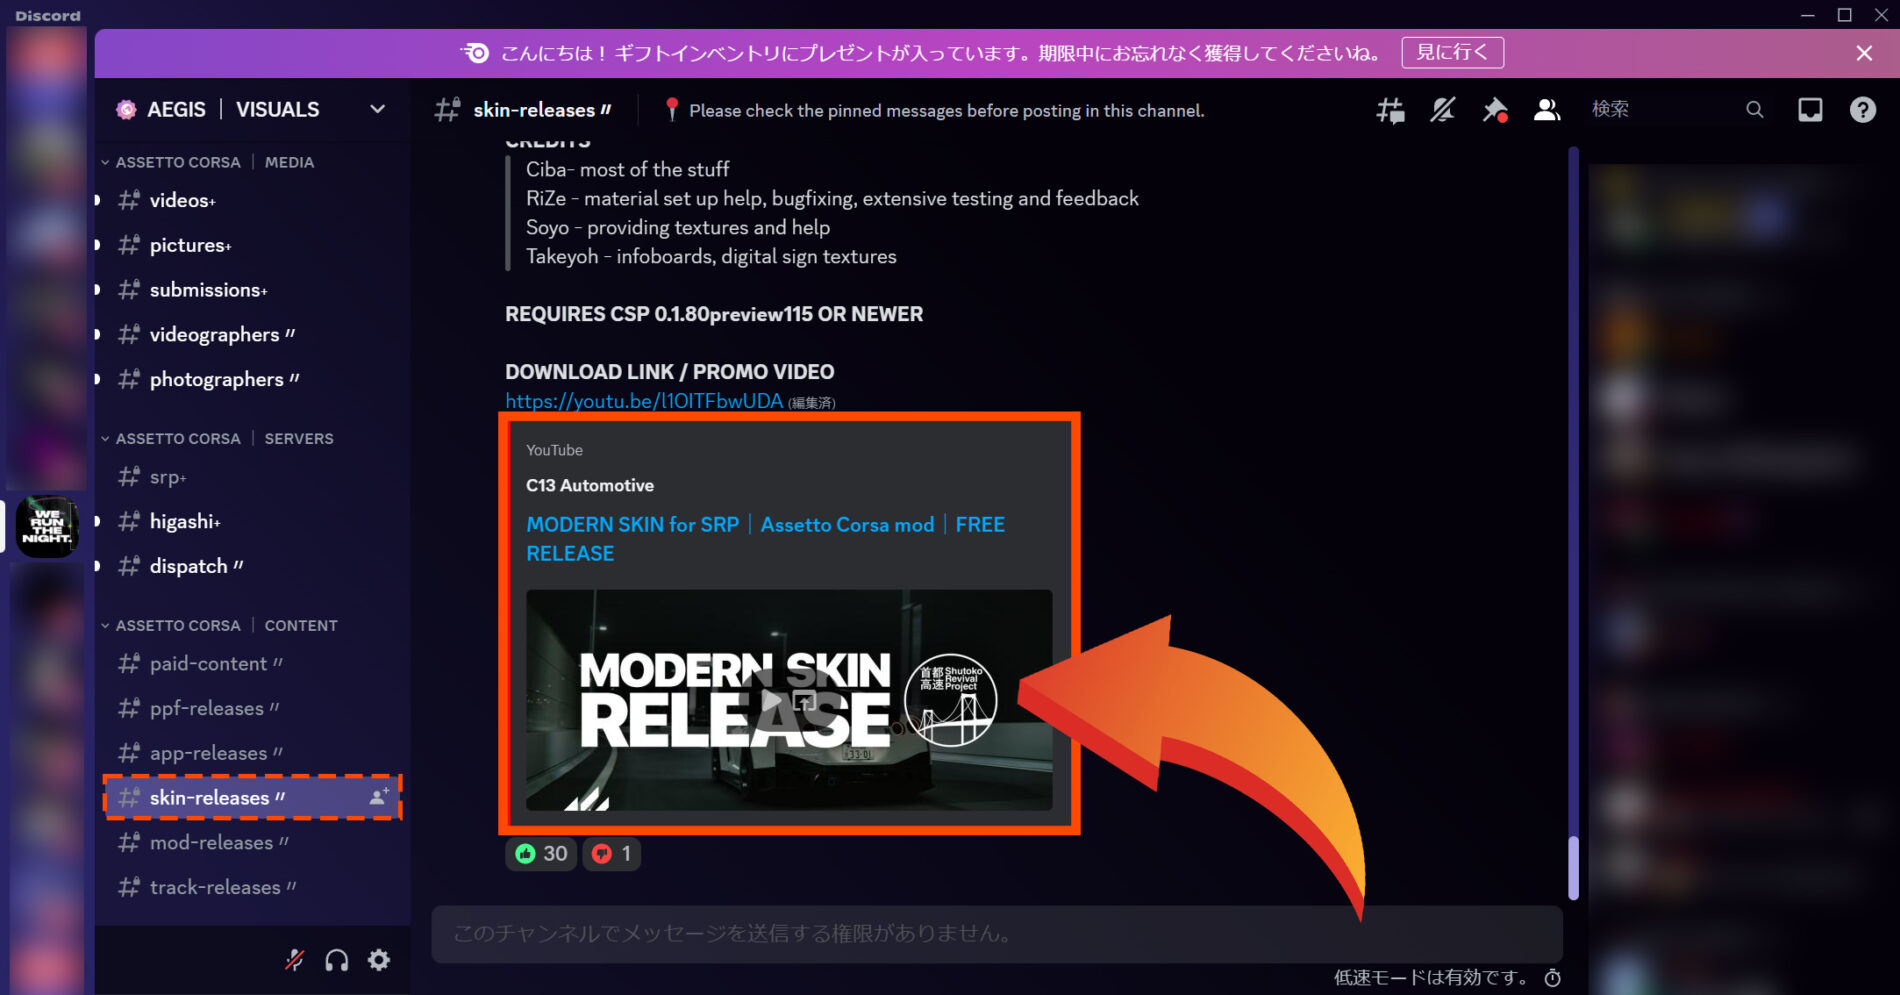Click the slow mode timer icon

pyautogui.click(x=1553, y=977)
